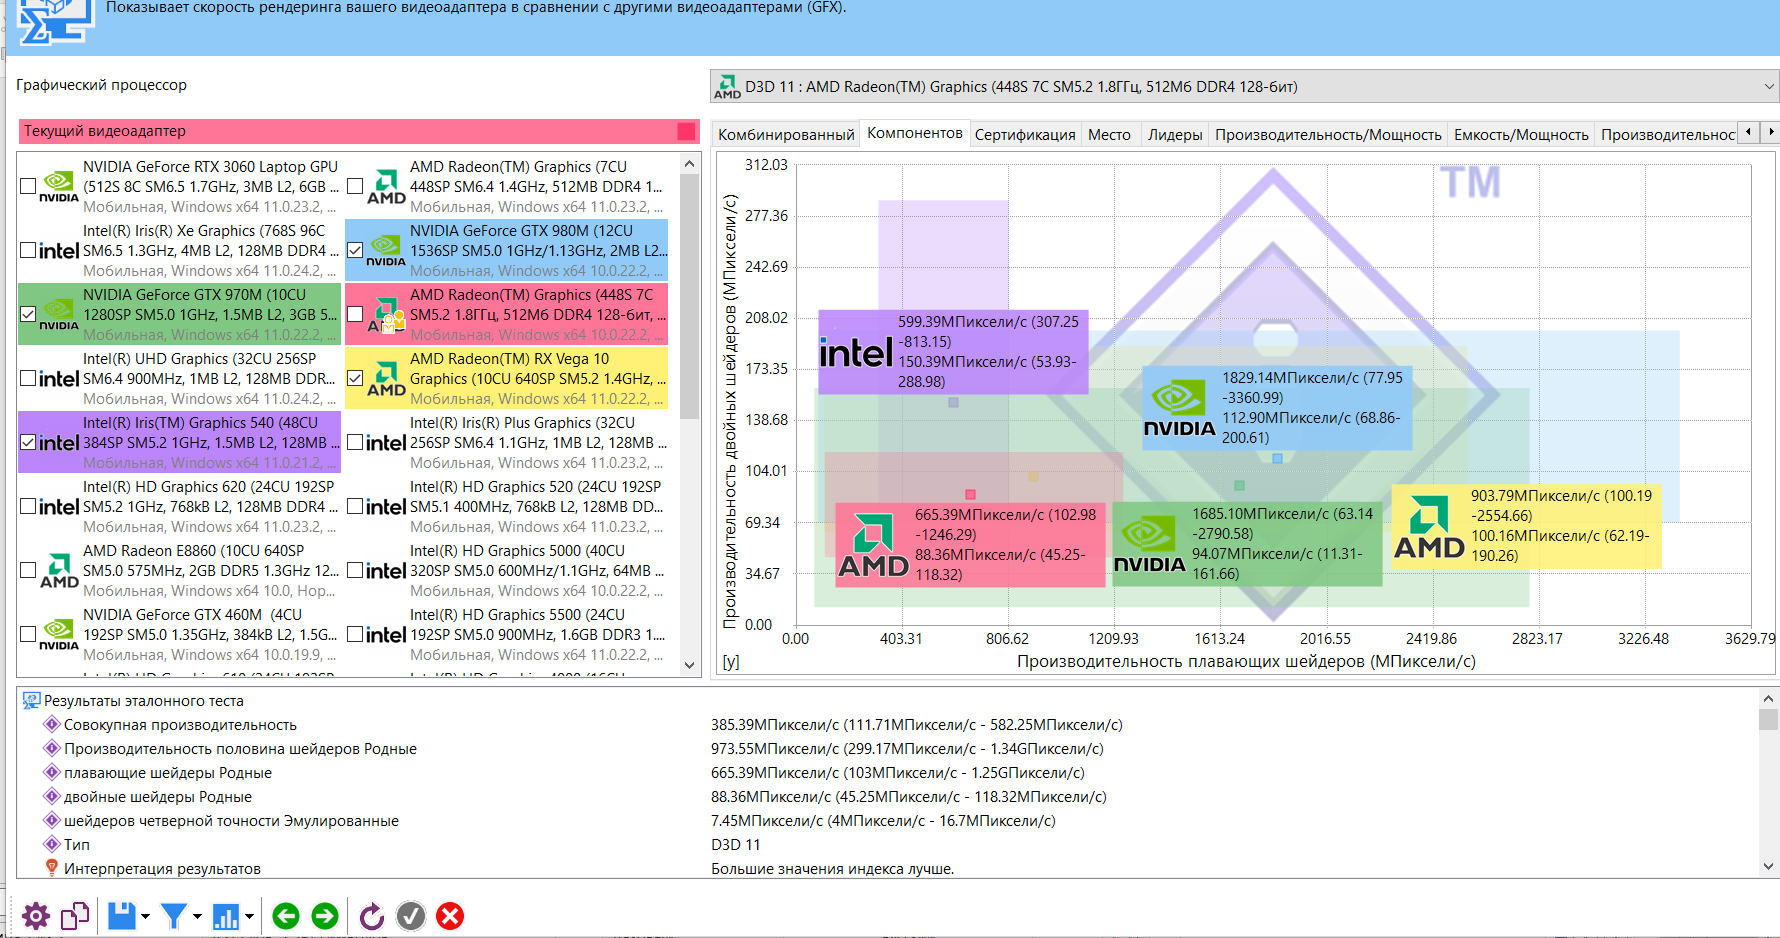Uncheck the Radeon RX Vega 10 checkbox
The height and width of the screenshot is (938, 1780).
355,378
